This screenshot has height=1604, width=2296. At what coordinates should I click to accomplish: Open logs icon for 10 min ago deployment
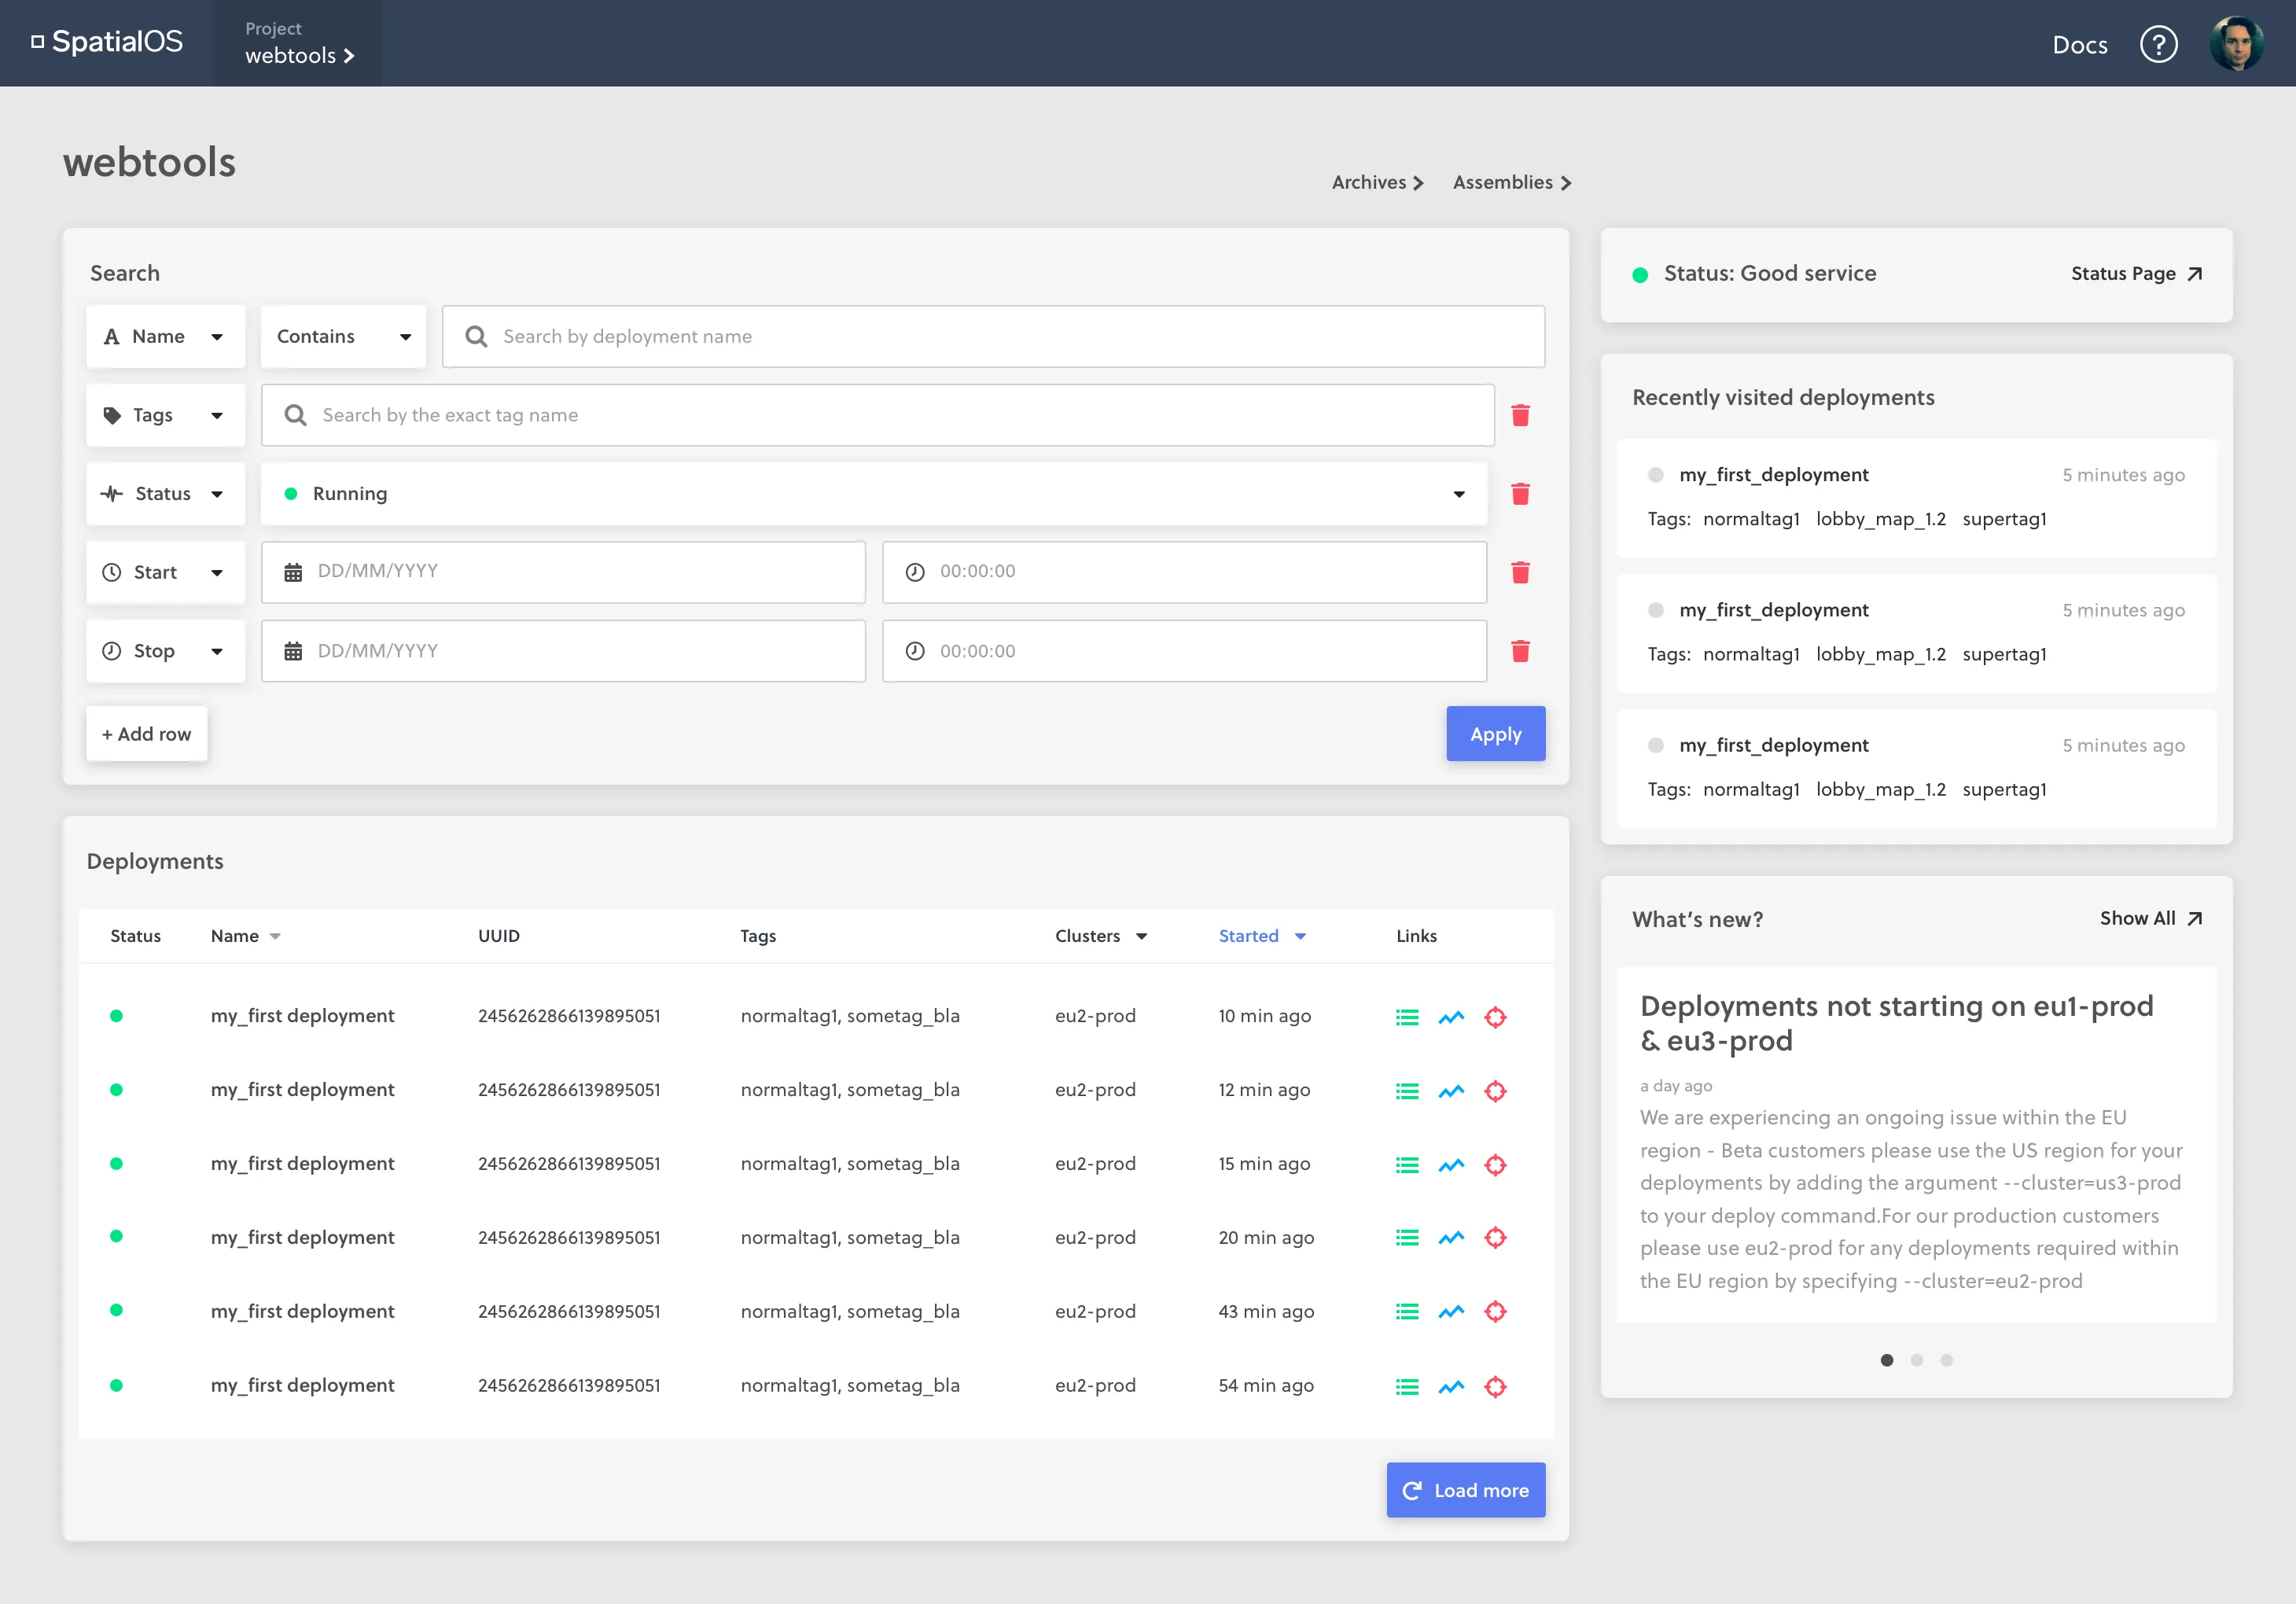coord(1407,1017)
